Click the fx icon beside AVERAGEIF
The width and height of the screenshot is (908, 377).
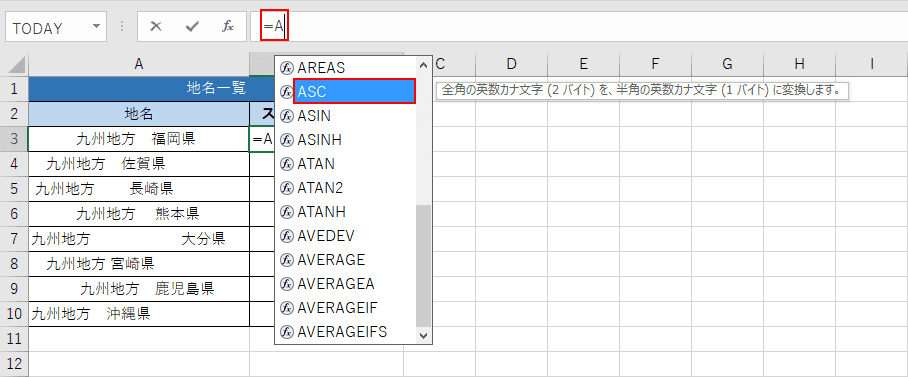[x=287, y=308]
